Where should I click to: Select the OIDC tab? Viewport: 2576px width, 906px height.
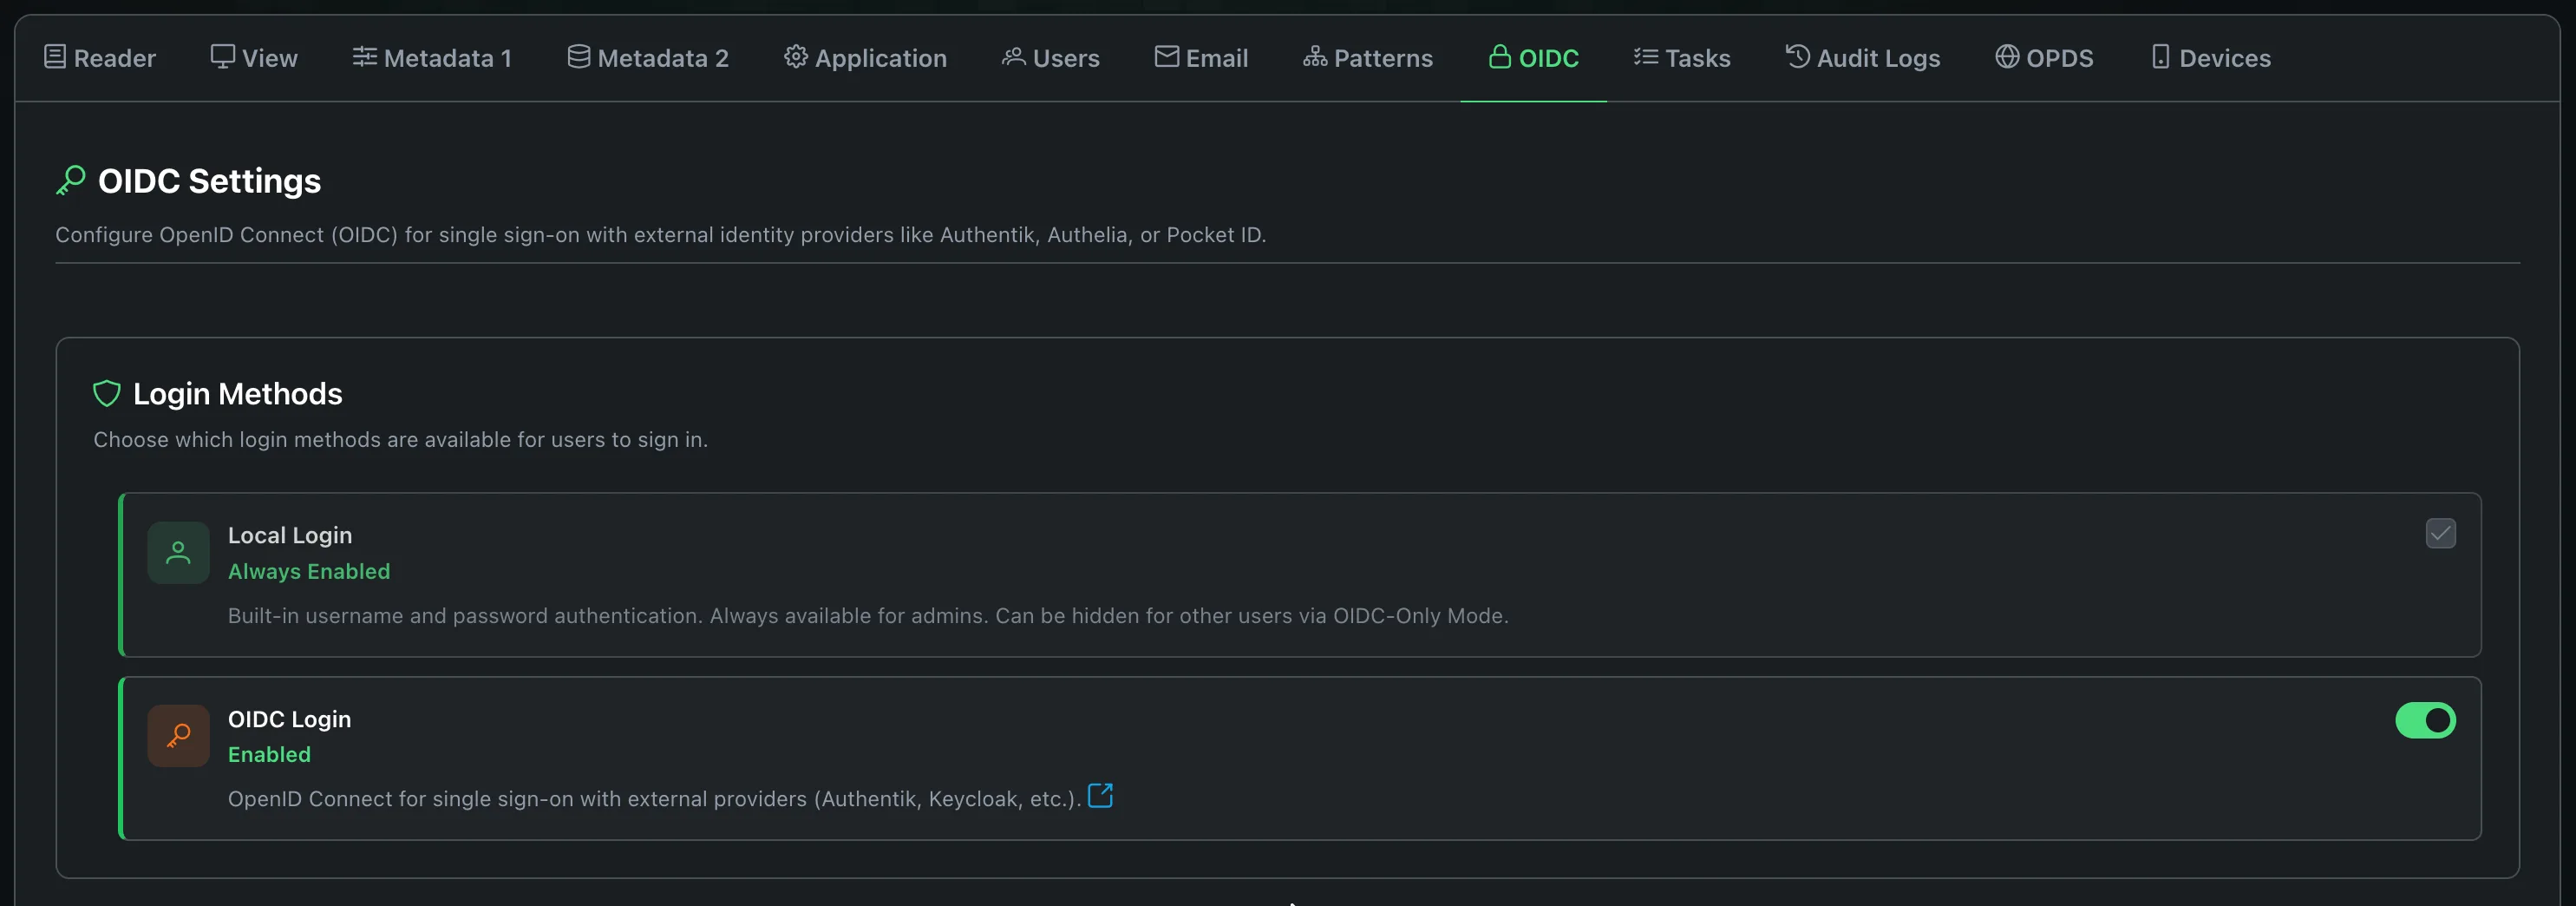click(1533, 58)
